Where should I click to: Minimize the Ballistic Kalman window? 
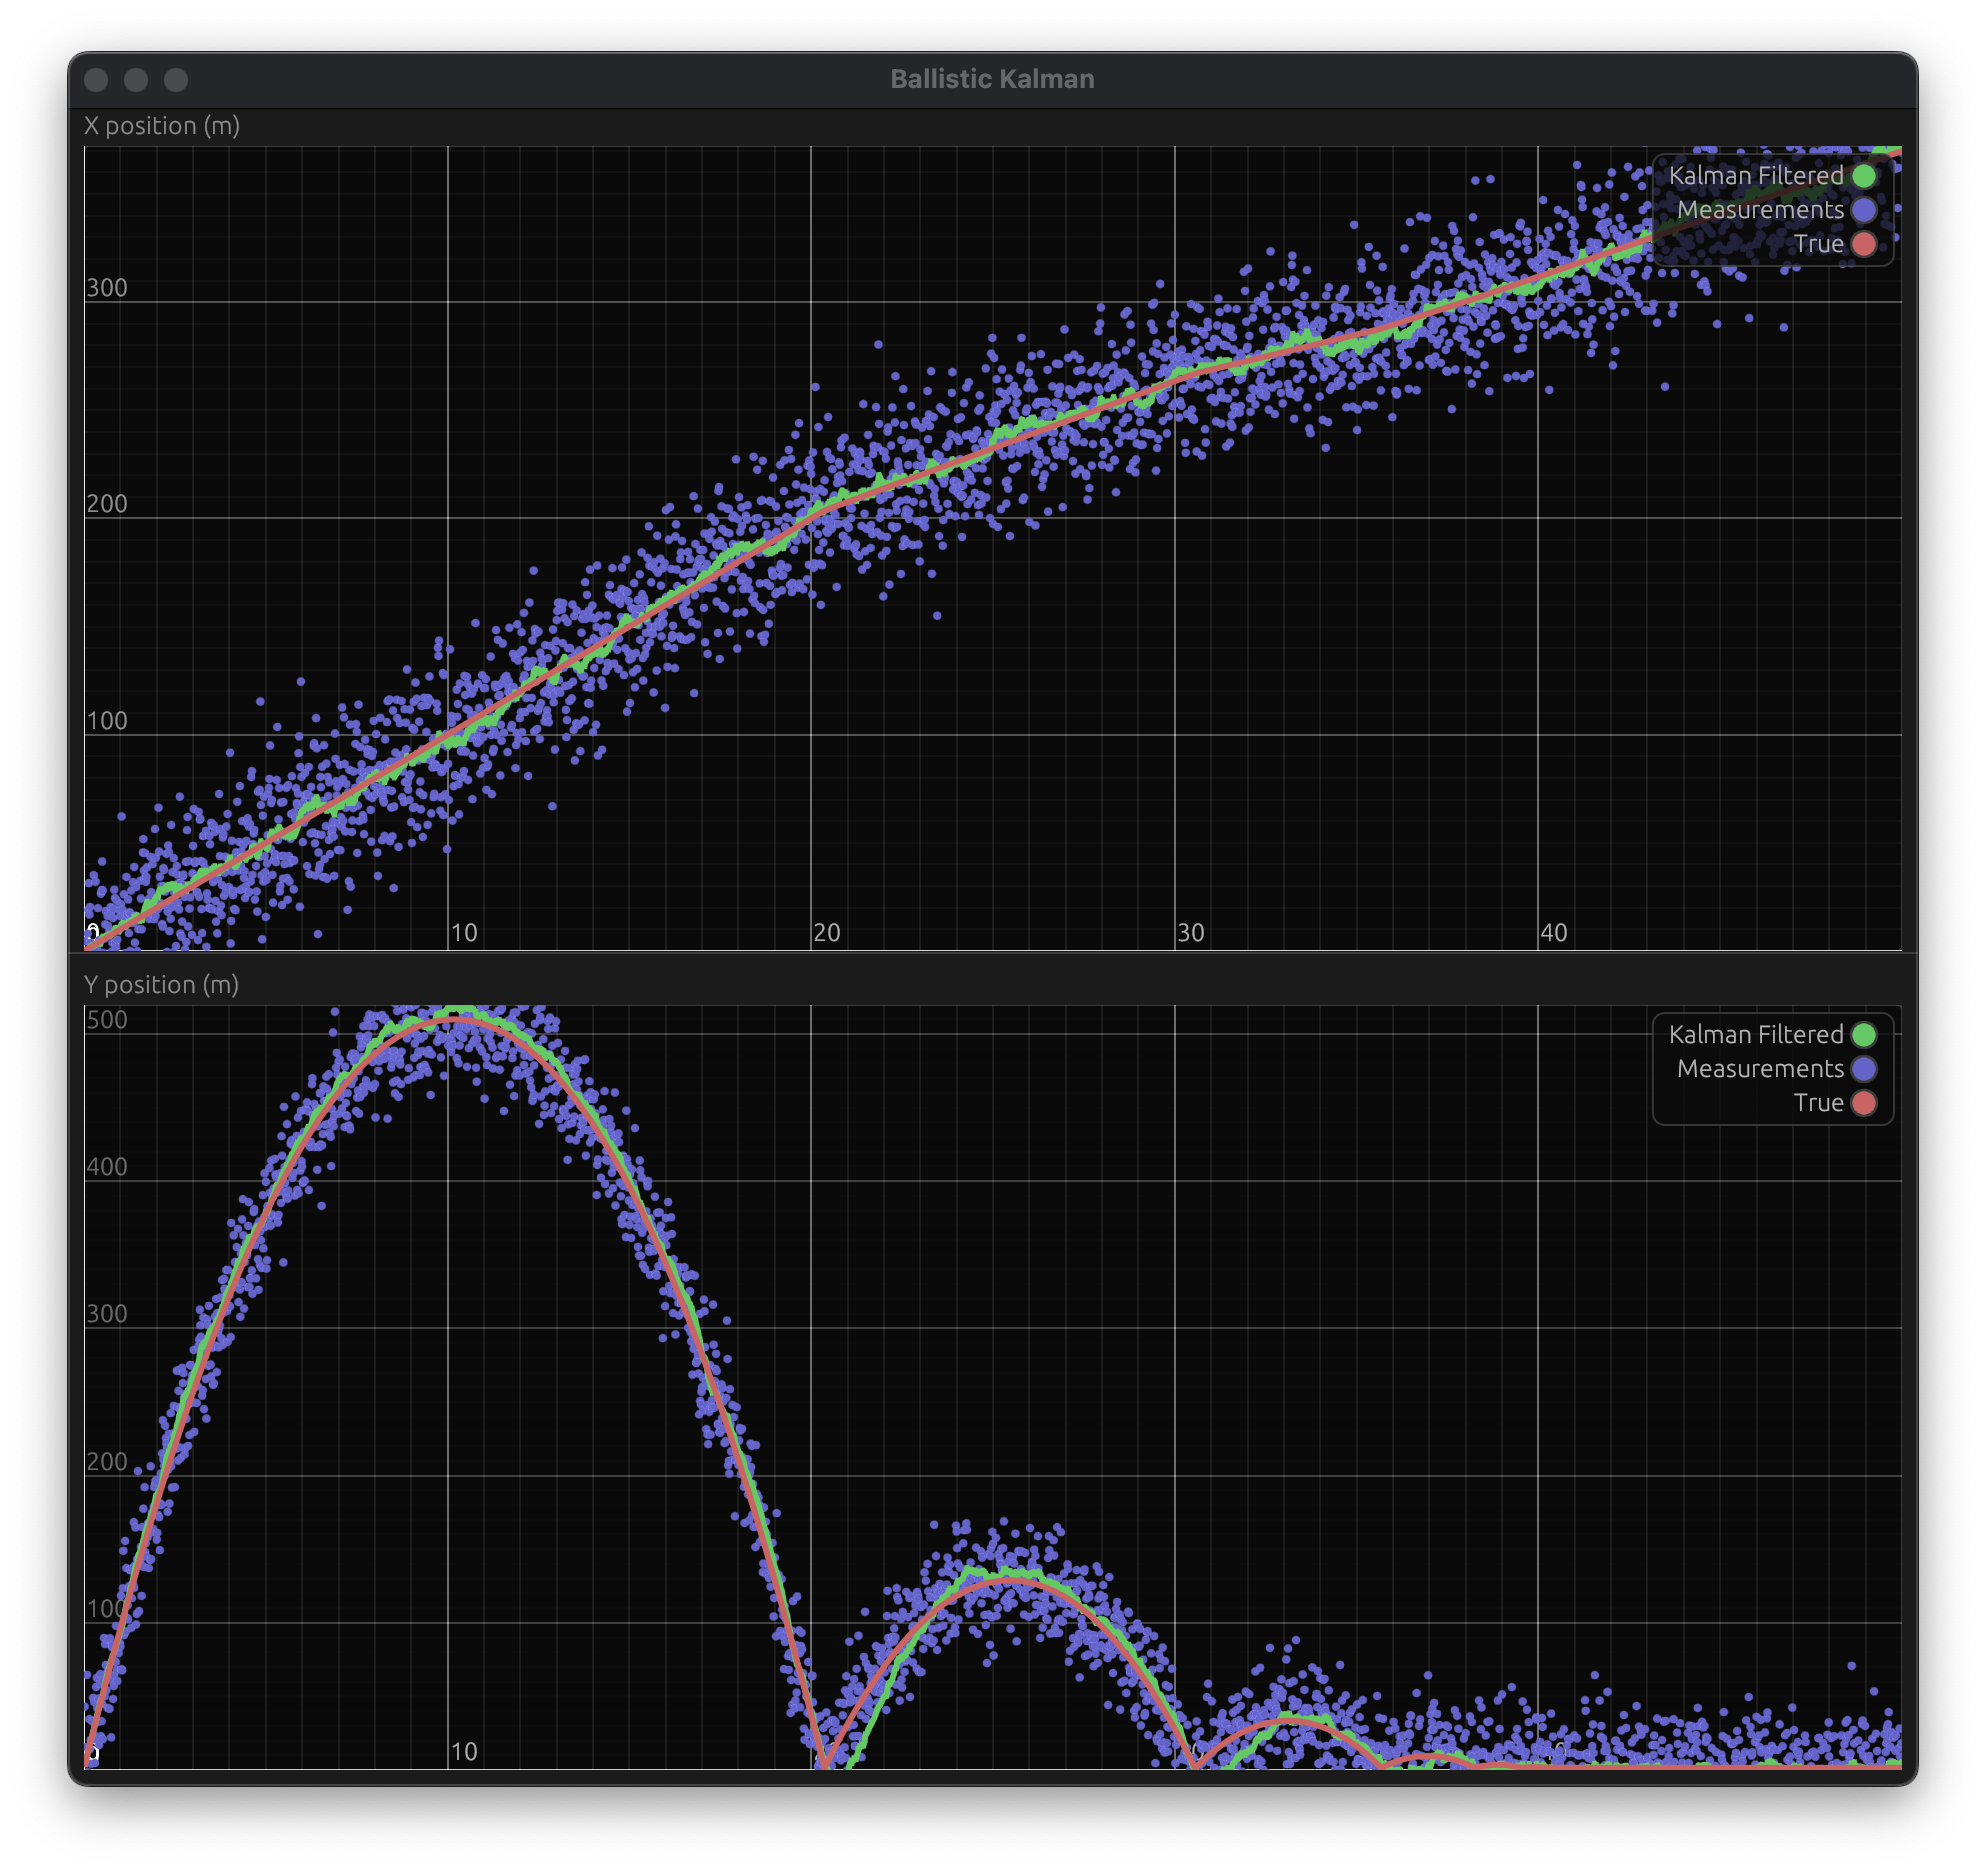[136, 80]
